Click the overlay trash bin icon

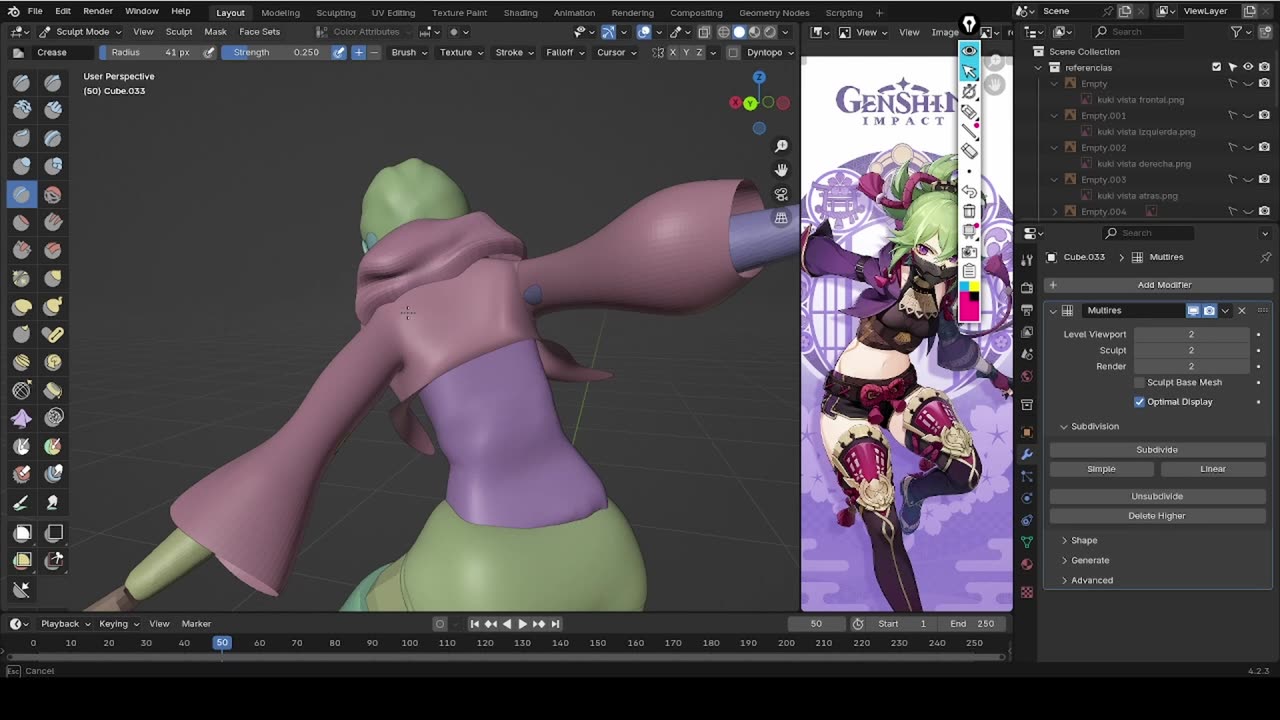[969, 210]
